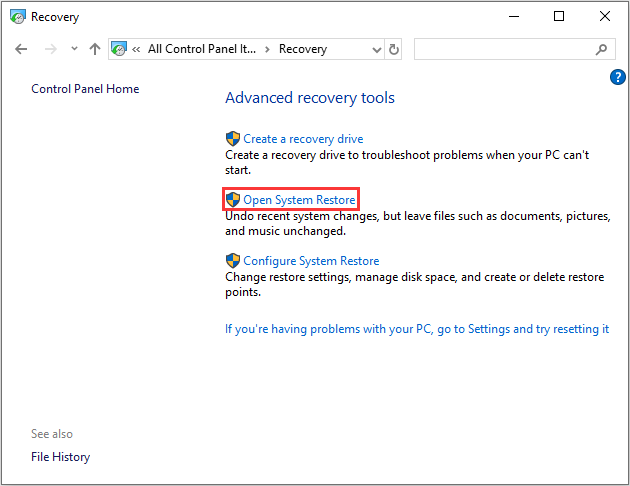Click the Refresh button
Viewport: 630px width, 486px height.
[394, 49]
